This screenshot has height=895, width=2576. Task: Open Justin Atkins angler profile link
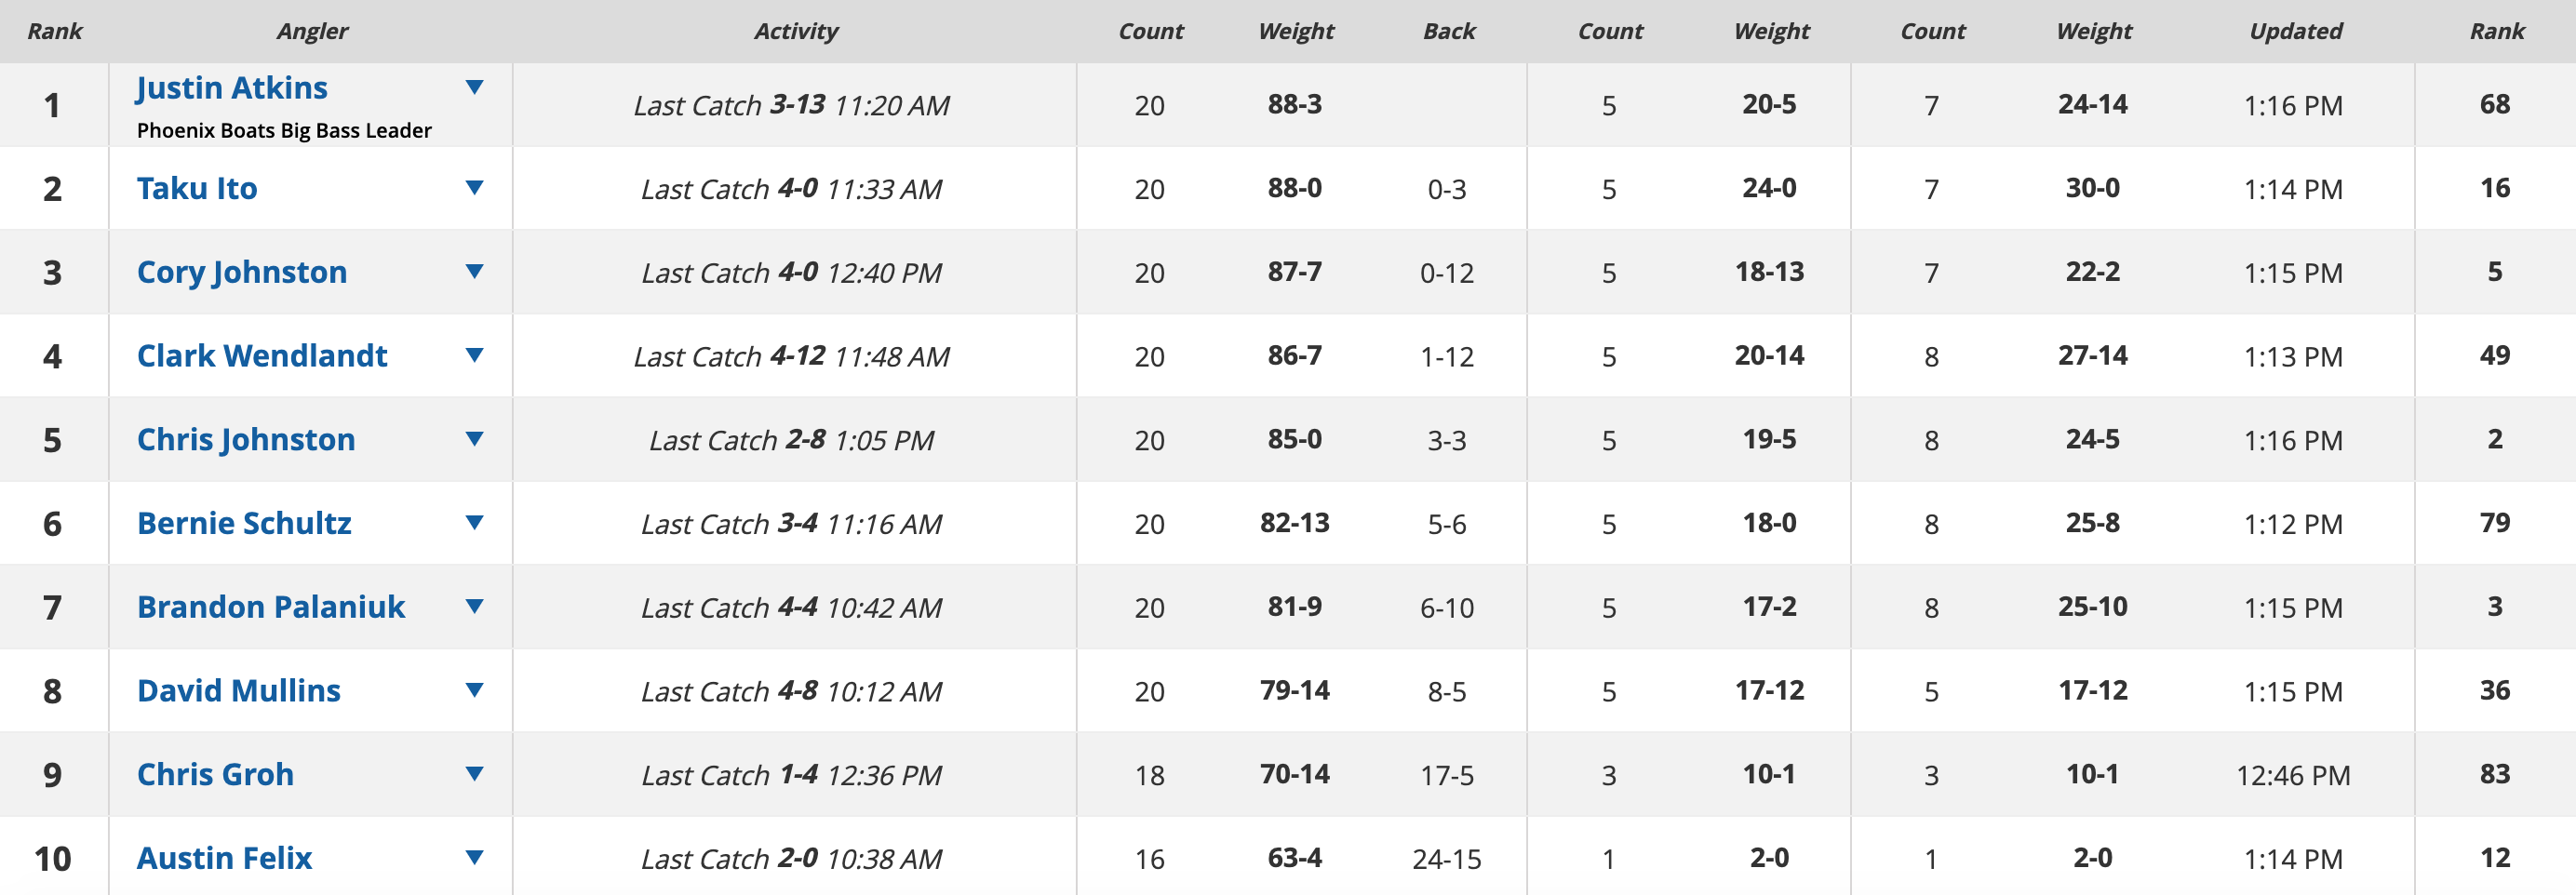click(232, 88)
